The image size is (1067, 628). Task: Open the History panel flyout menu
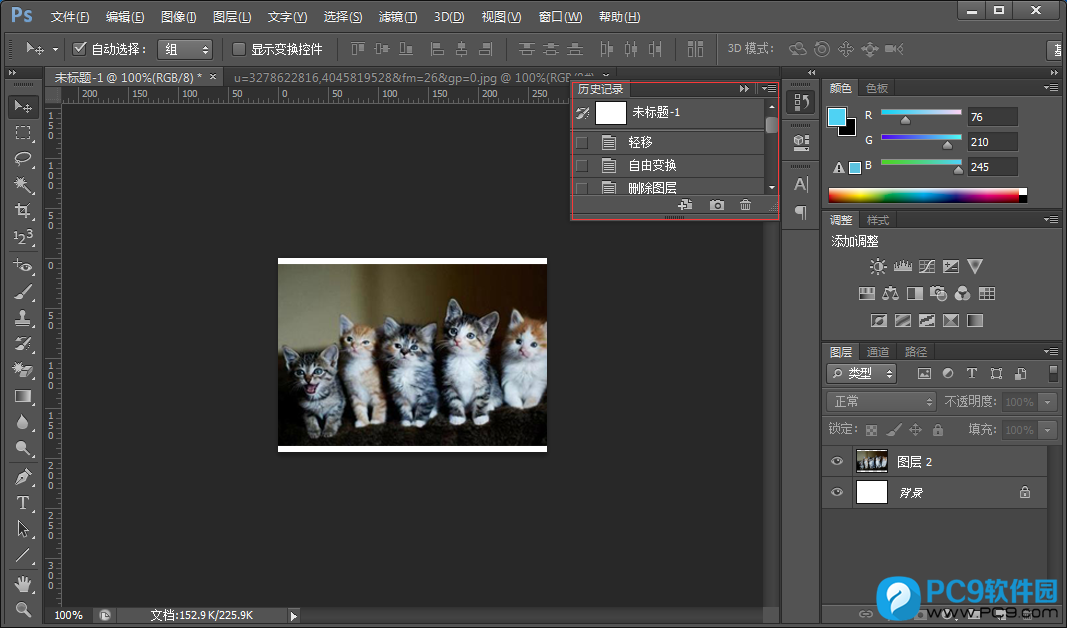[x=769, y=88]
